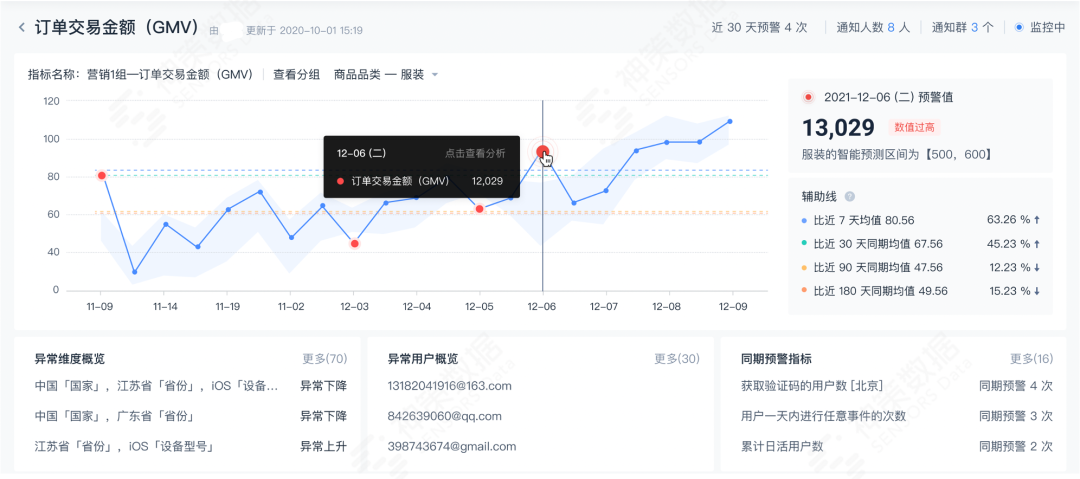Click 订单交易金额（GMV） page title
The height and width of the screenshot is (479, 1080).
click(117, 28)
